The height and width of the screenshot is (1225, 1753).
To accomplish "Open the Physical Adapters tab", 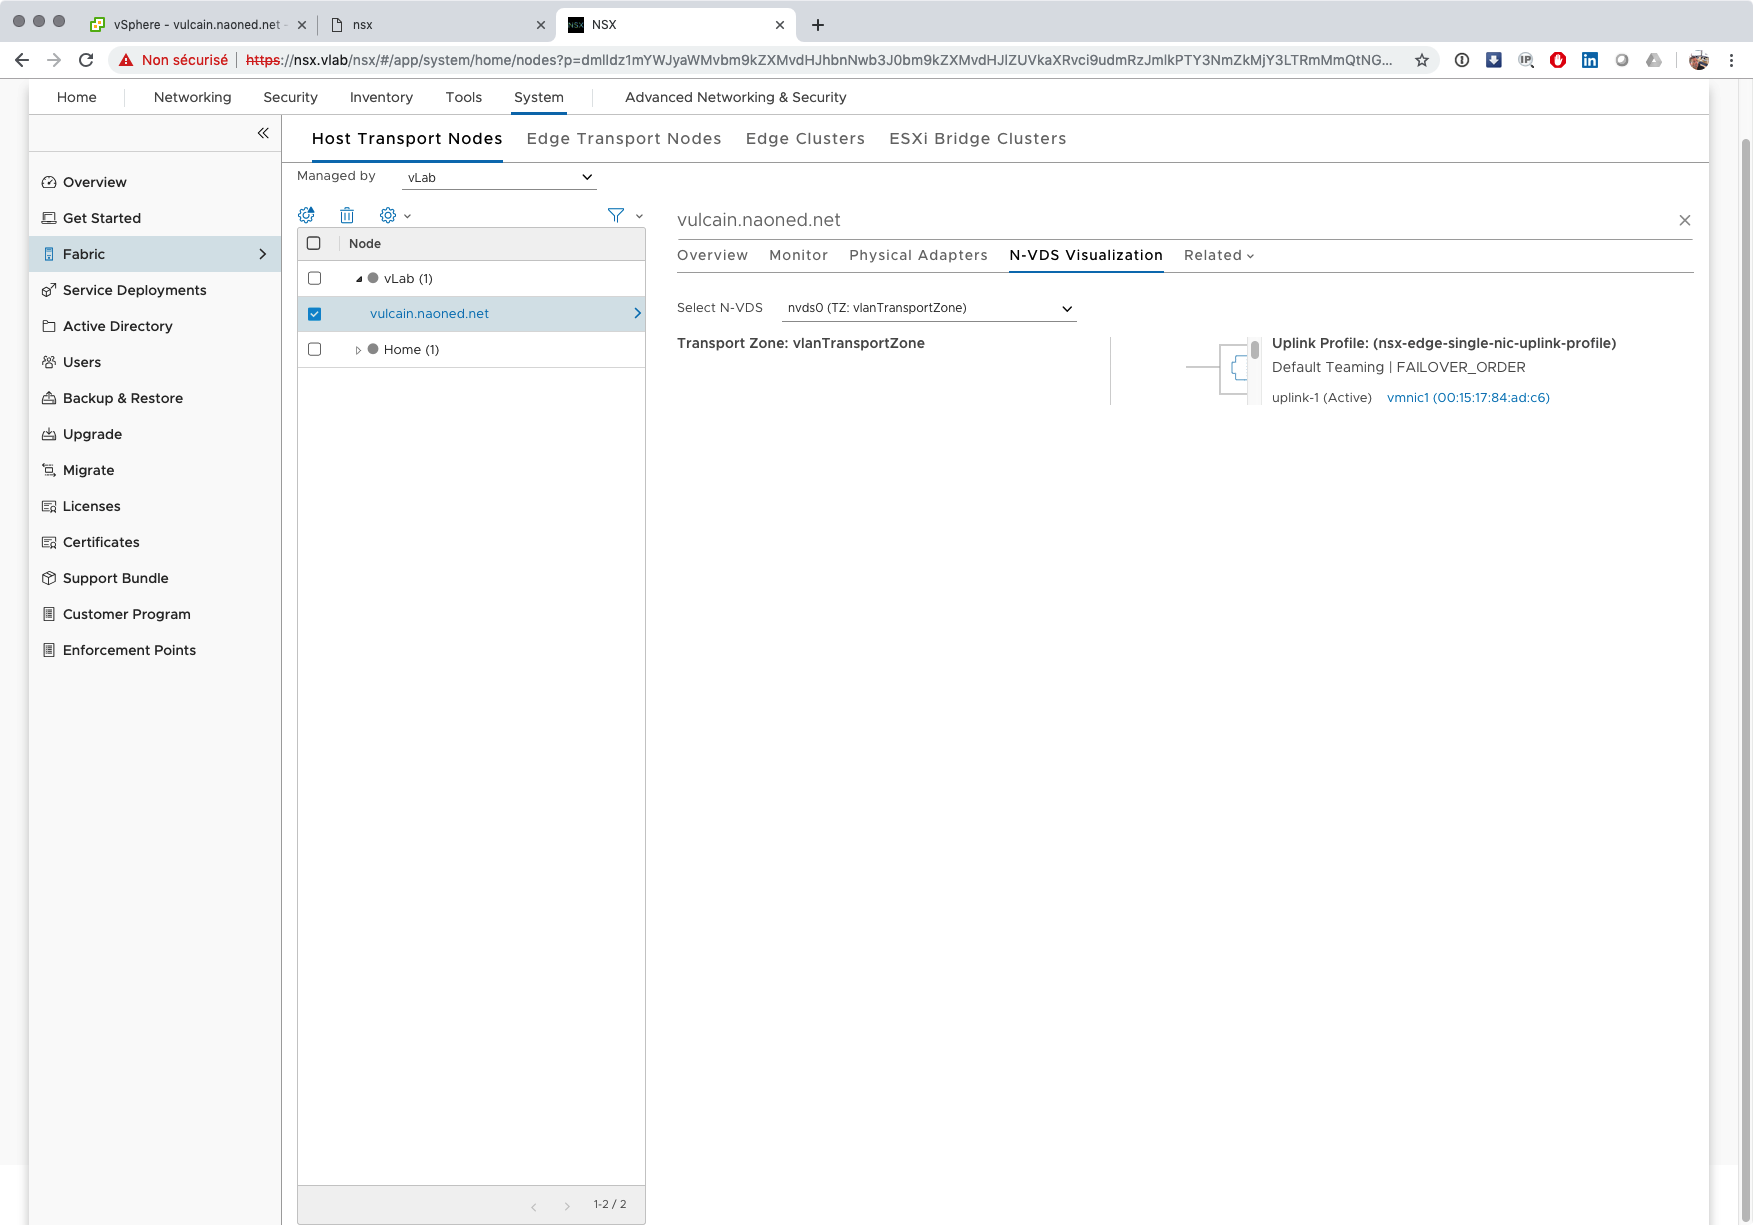I will tap(918, 255).
